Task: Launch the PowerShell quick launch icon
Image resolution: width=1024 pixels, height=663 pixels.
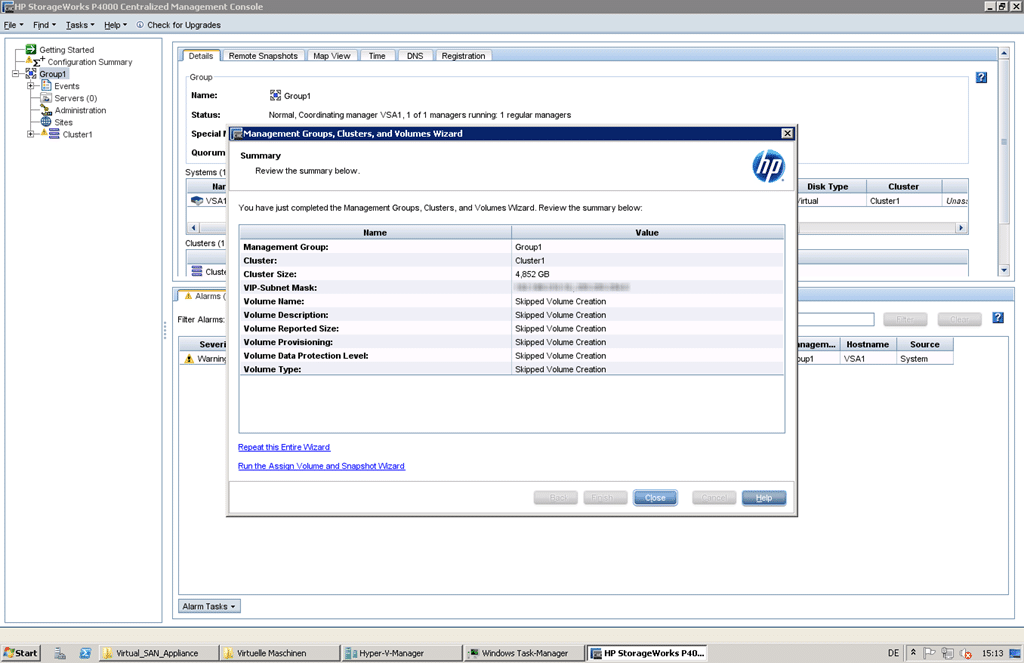Action: [x=85, y=653]
